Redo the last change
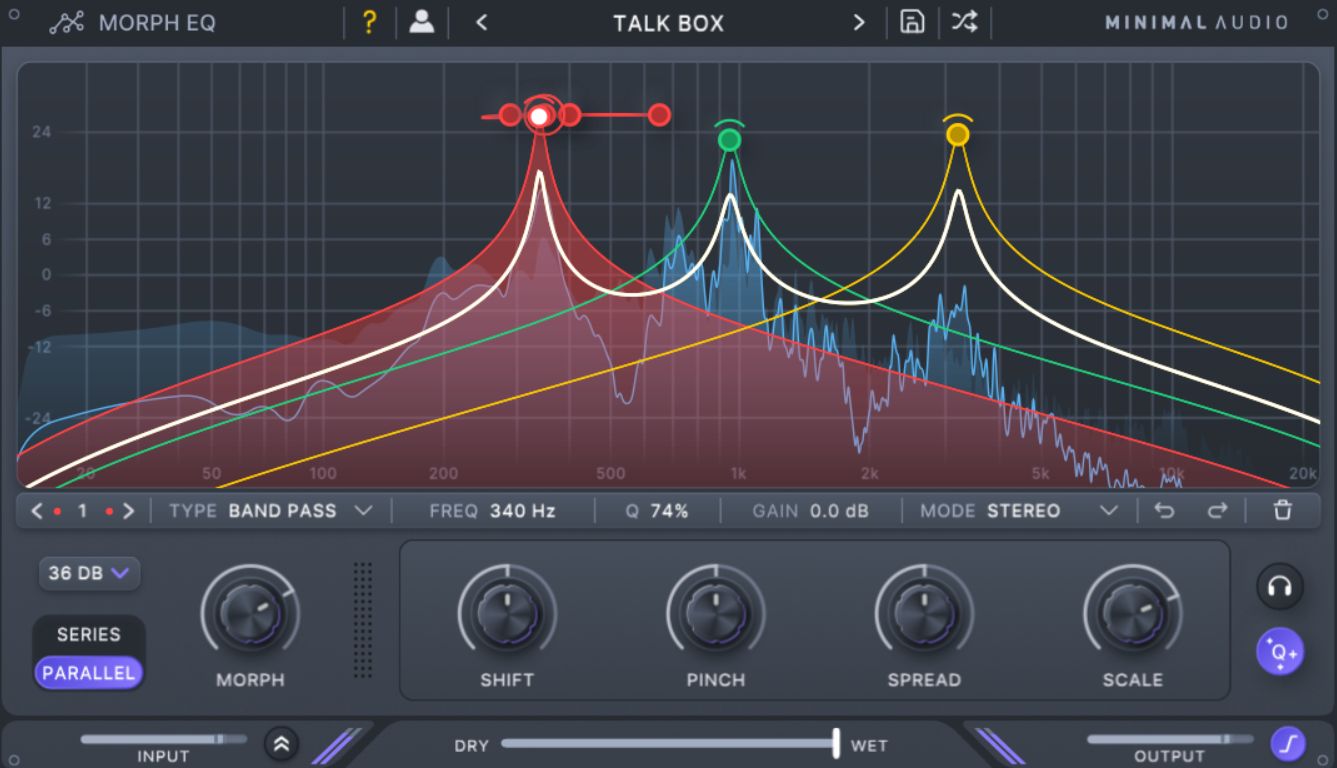Image resolution: width=1337 pixels, height=768 pixels. (x=1216, y=511)
